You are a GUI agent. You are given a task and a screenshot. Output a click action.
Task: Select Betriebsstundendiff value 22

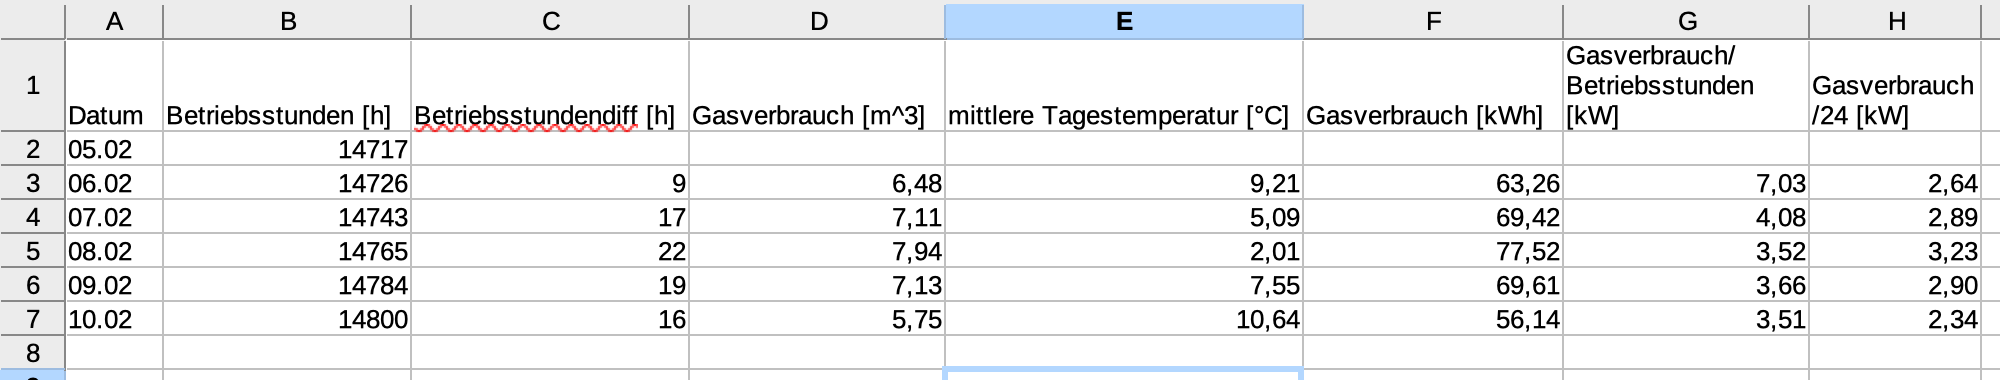click(x=550, y=251)
